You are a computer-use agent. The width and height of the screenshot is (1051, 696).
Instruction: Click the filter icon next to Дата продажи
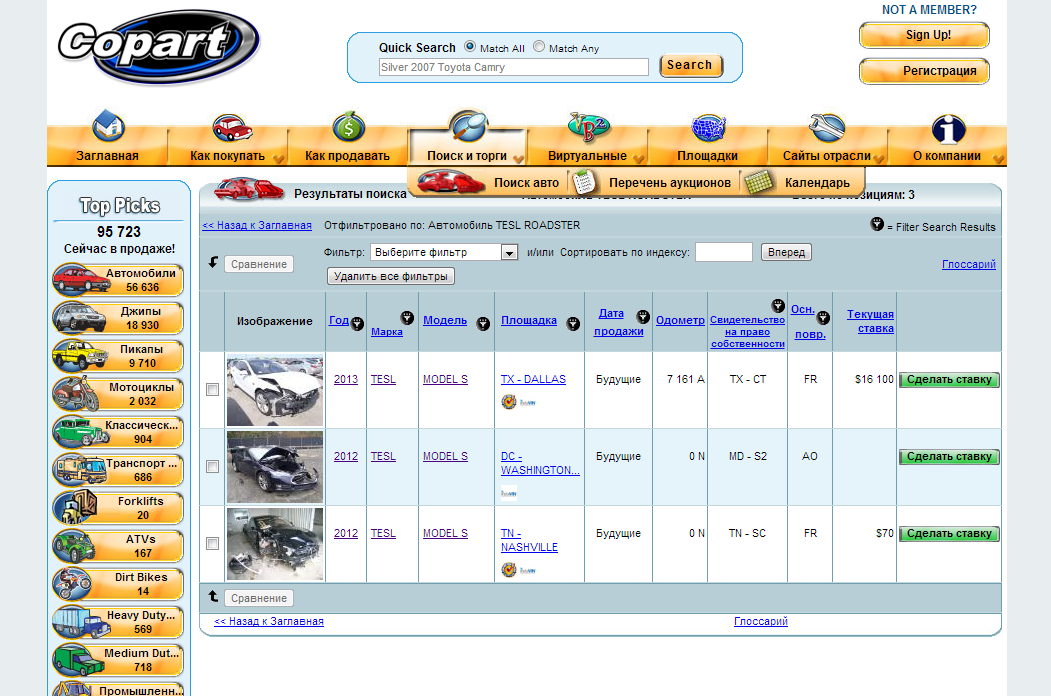click(643, 316)
